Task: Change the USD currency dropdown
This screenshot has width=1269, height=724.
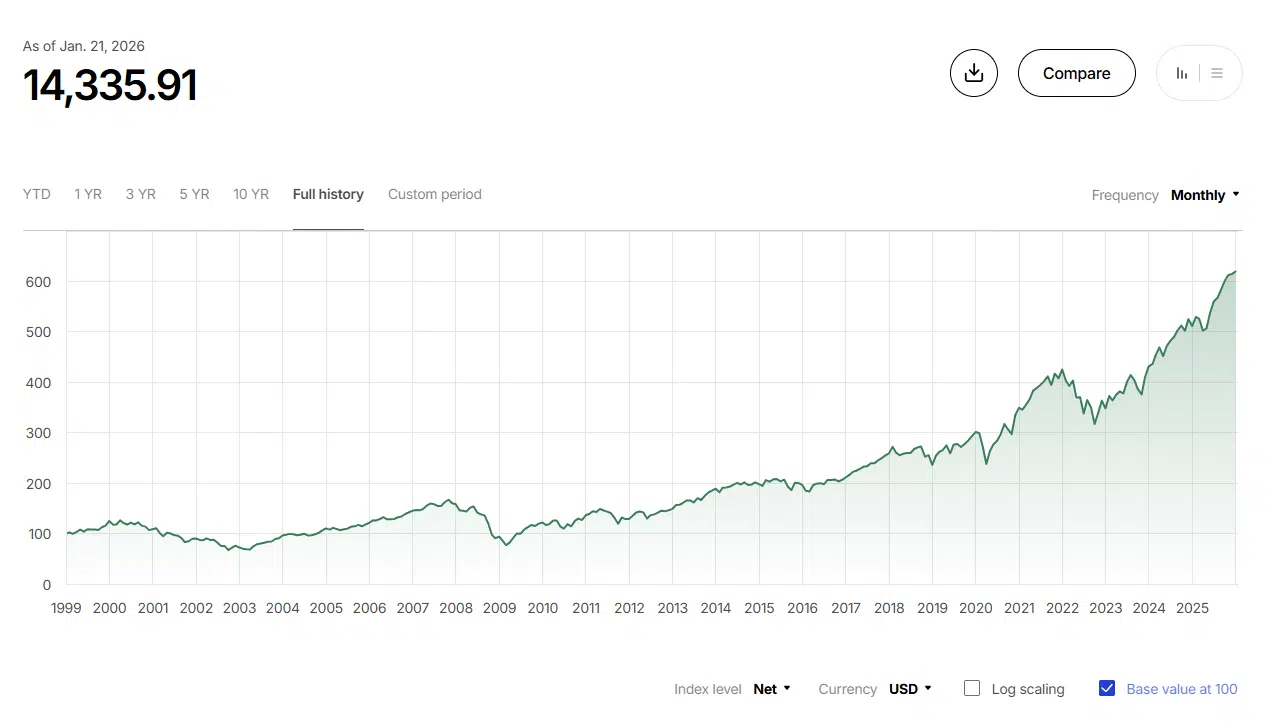Action: (x=909, y=689)
